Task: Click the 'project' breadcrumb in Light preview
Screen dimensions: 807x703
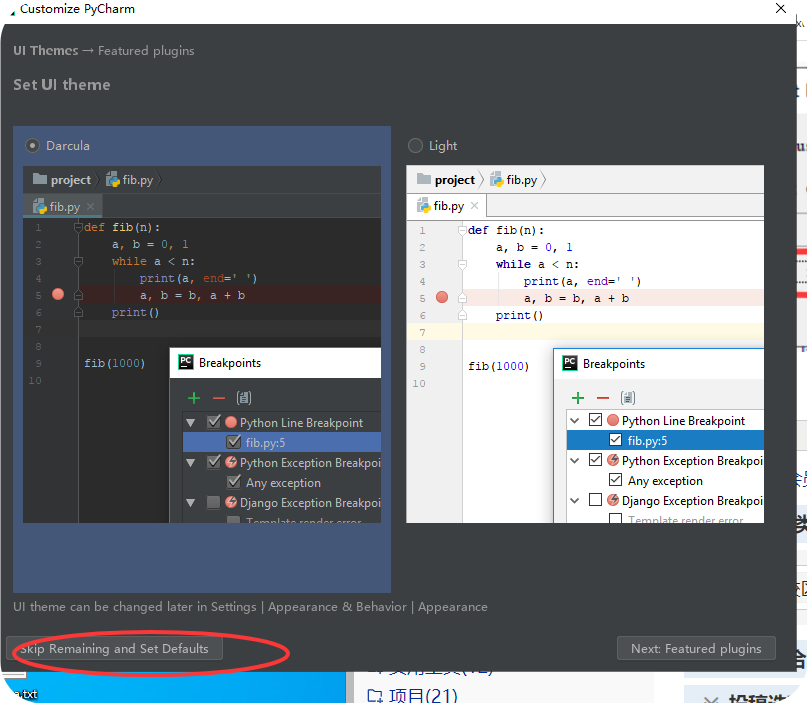Action: click(x=454, y=180)
